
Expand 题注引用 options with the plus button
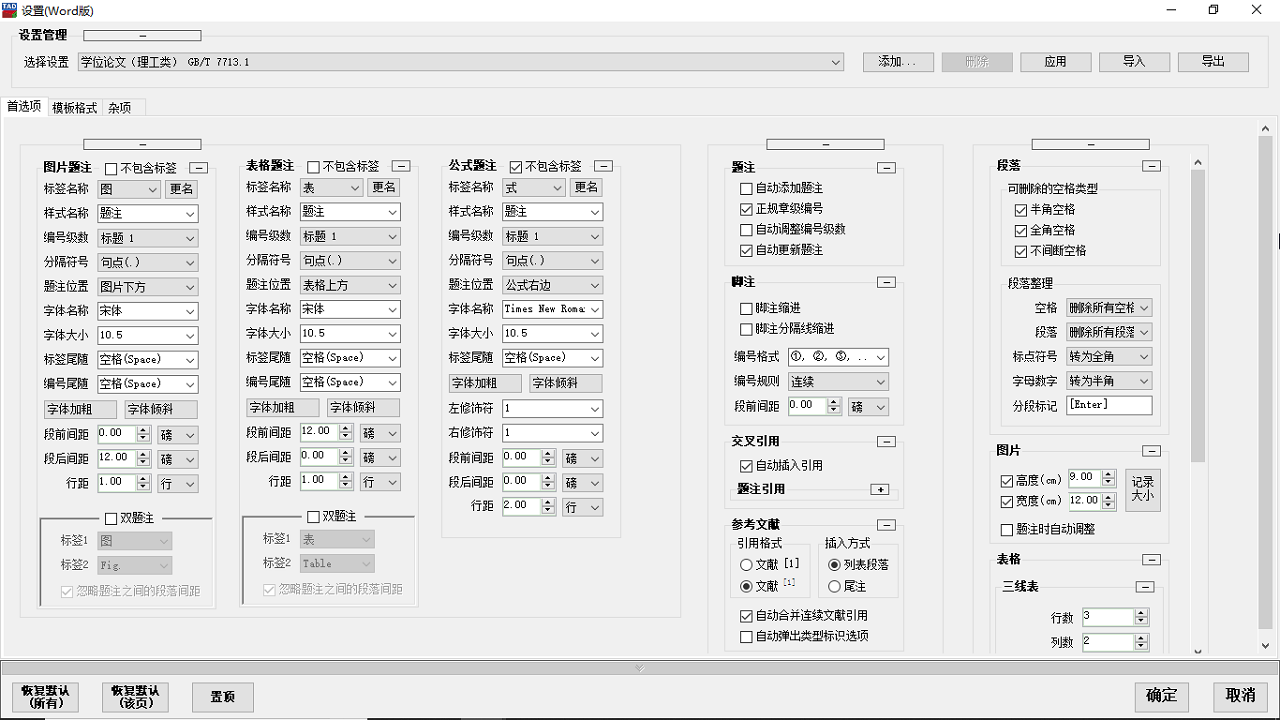point(880,490)
